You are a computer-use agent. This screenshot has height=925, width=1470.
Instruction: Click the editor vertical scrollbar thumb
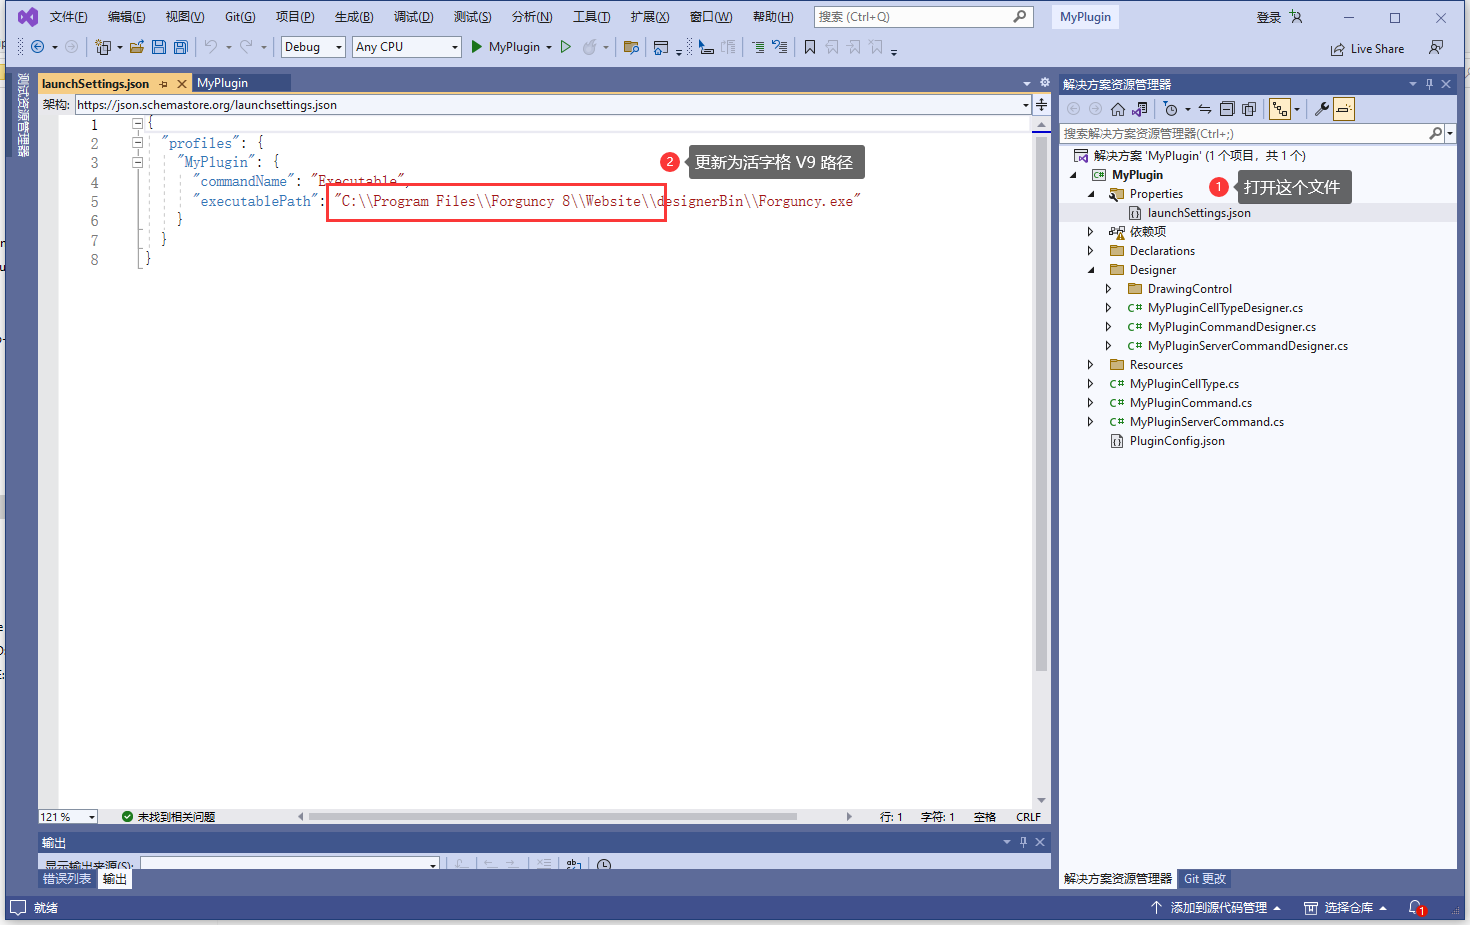[1041, 403]
